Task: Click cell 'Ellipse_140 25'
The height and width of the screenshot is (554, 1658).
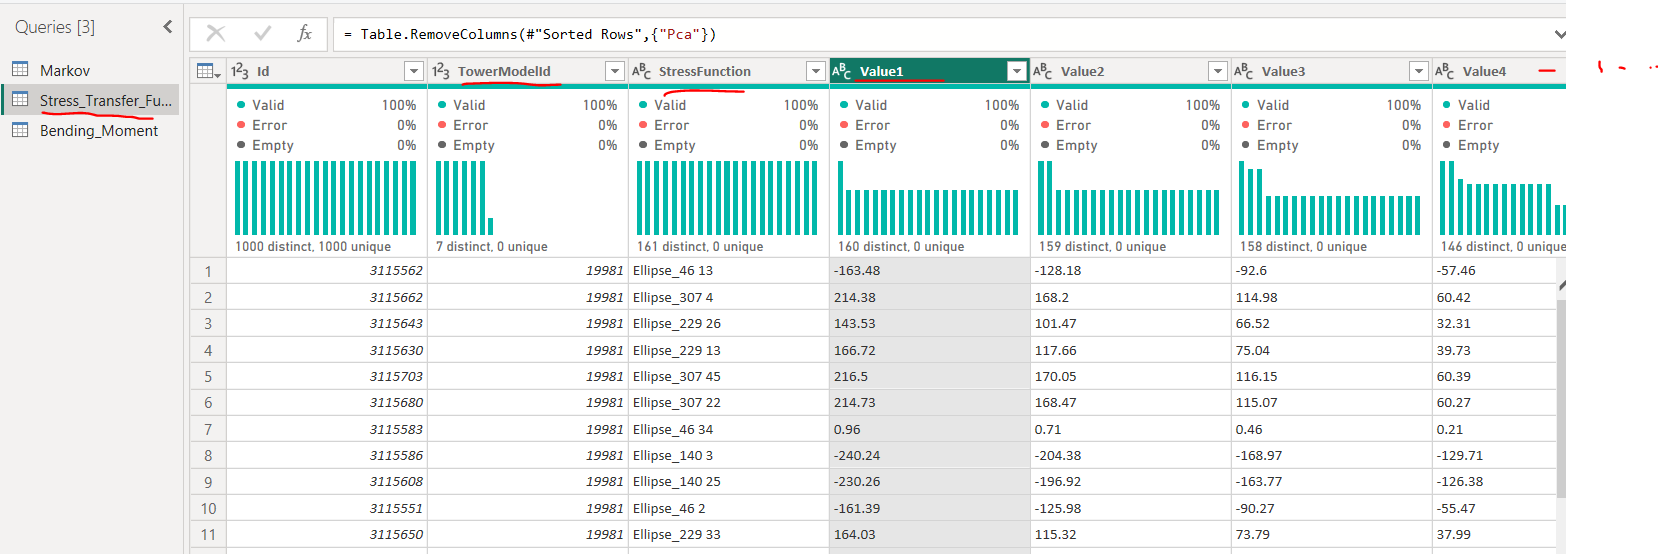Action: tap(729, 482)
